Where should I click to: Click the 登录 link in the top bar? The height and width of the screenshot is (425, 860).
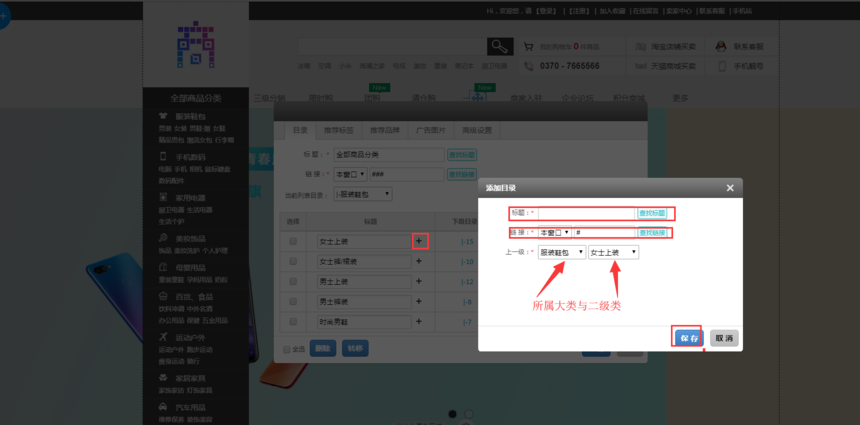pyautogui.click(x=546, y=11)
